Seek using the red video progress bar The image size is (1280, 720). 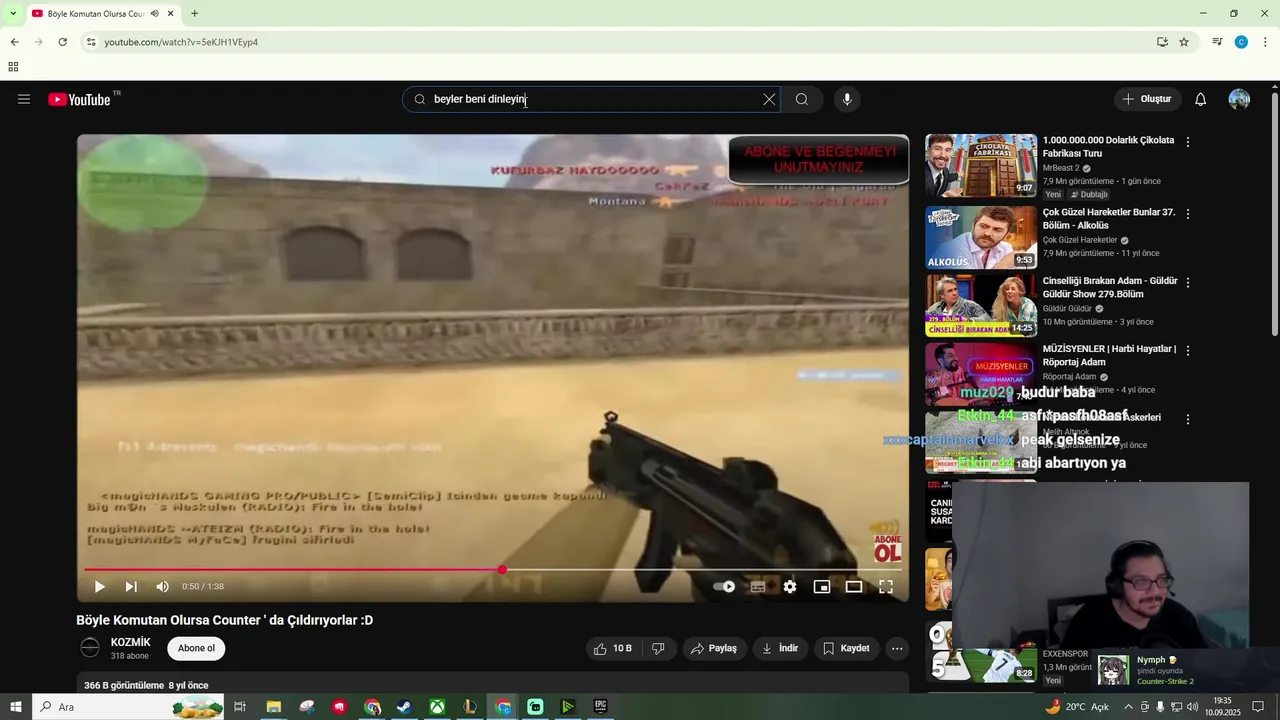[x=493, y=570]
